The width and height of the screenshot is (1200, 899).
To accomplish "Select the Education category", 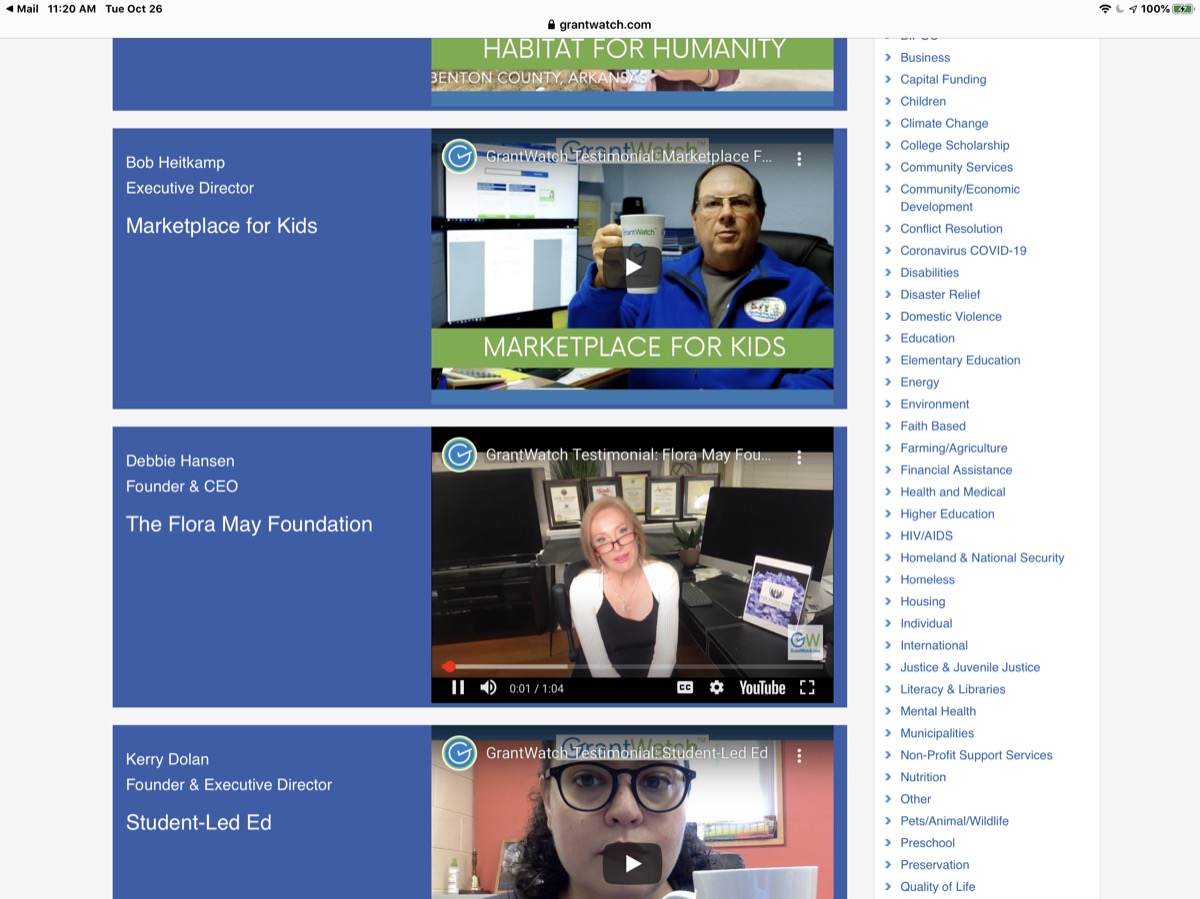I will click(x=927, y=338).
